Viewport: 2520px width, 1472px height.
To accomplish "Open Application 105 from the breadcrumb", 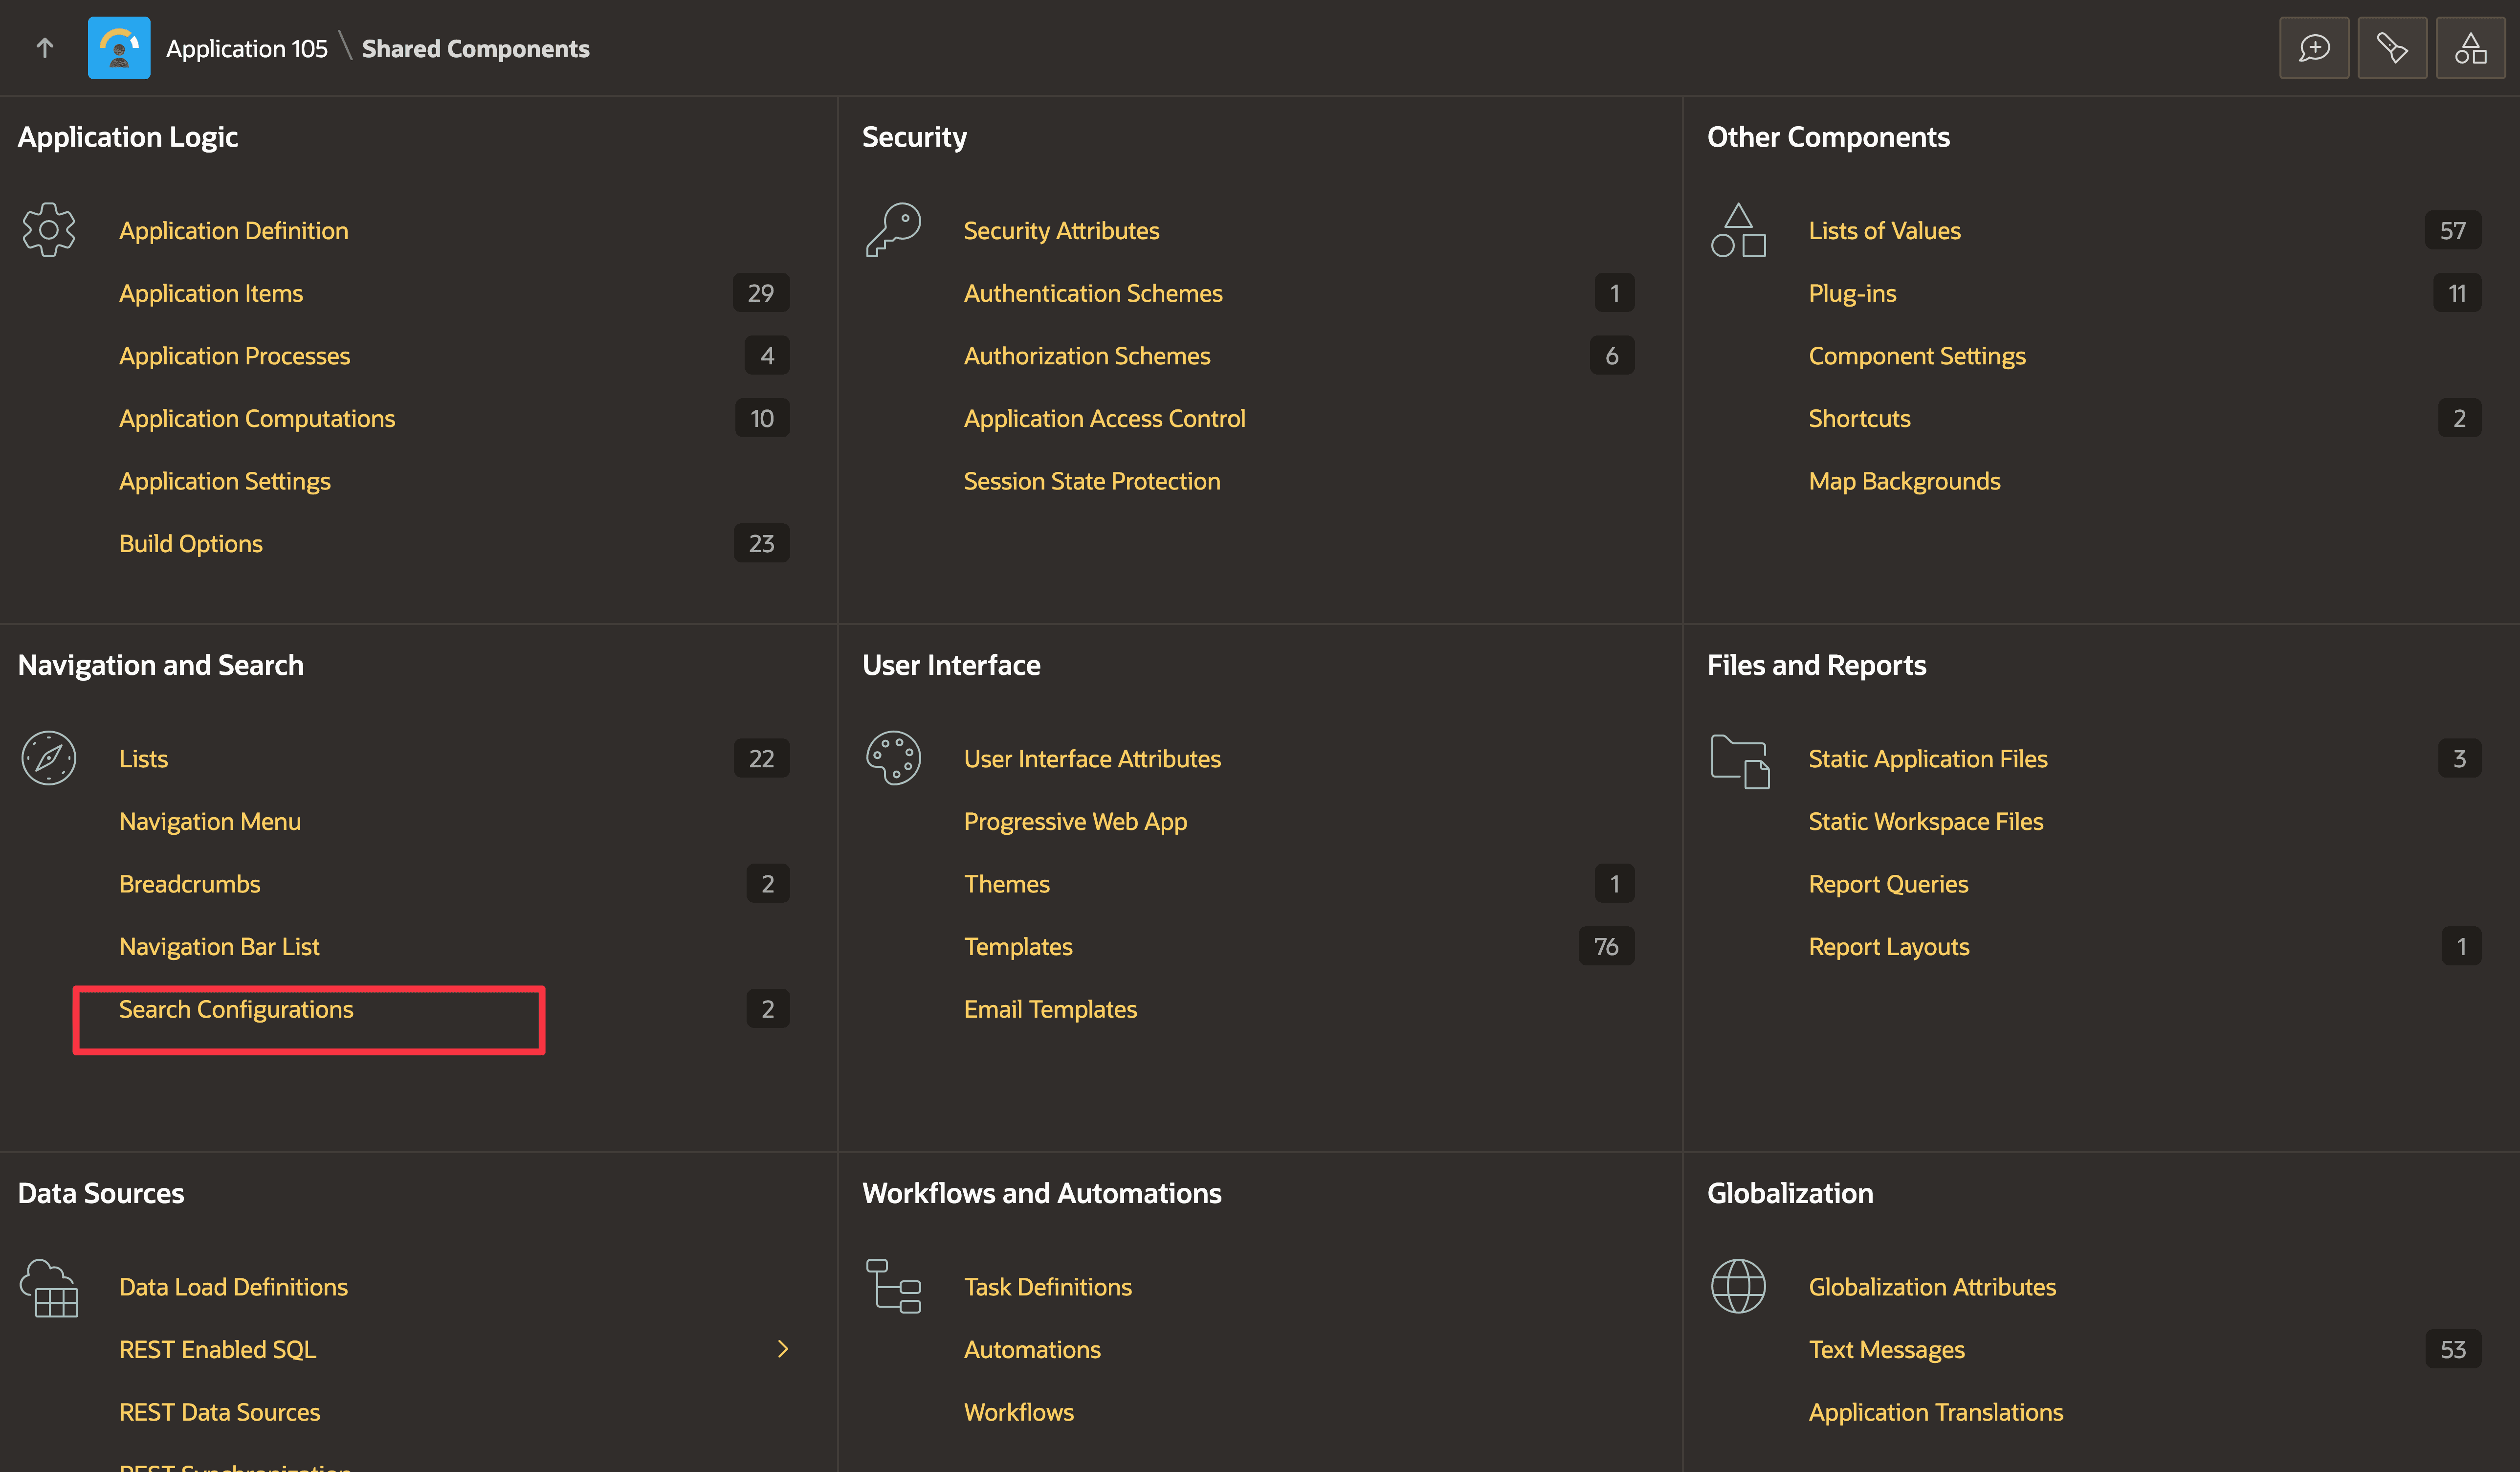I will pos(246,47).
